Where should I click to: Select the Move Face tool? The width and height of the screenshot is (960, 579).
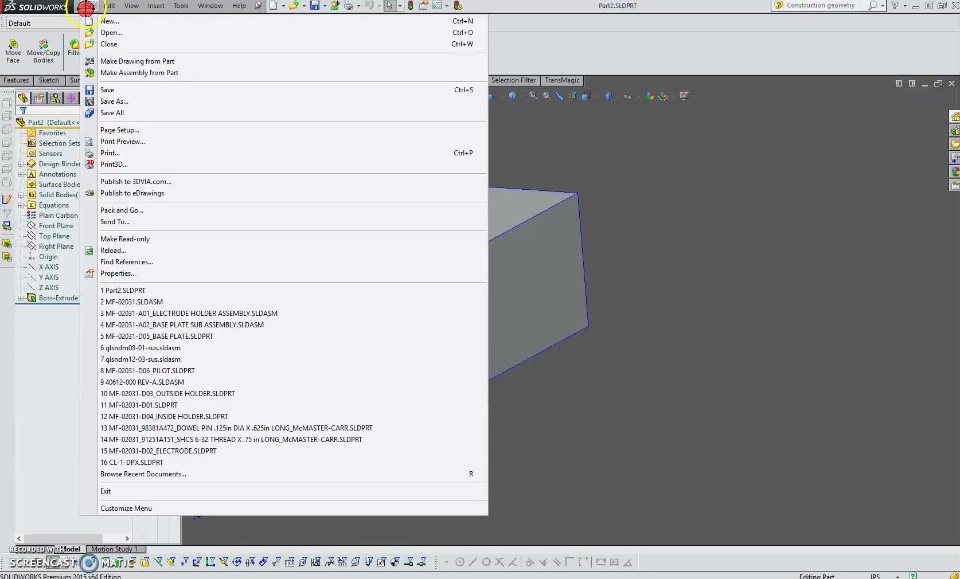(13, 51)
